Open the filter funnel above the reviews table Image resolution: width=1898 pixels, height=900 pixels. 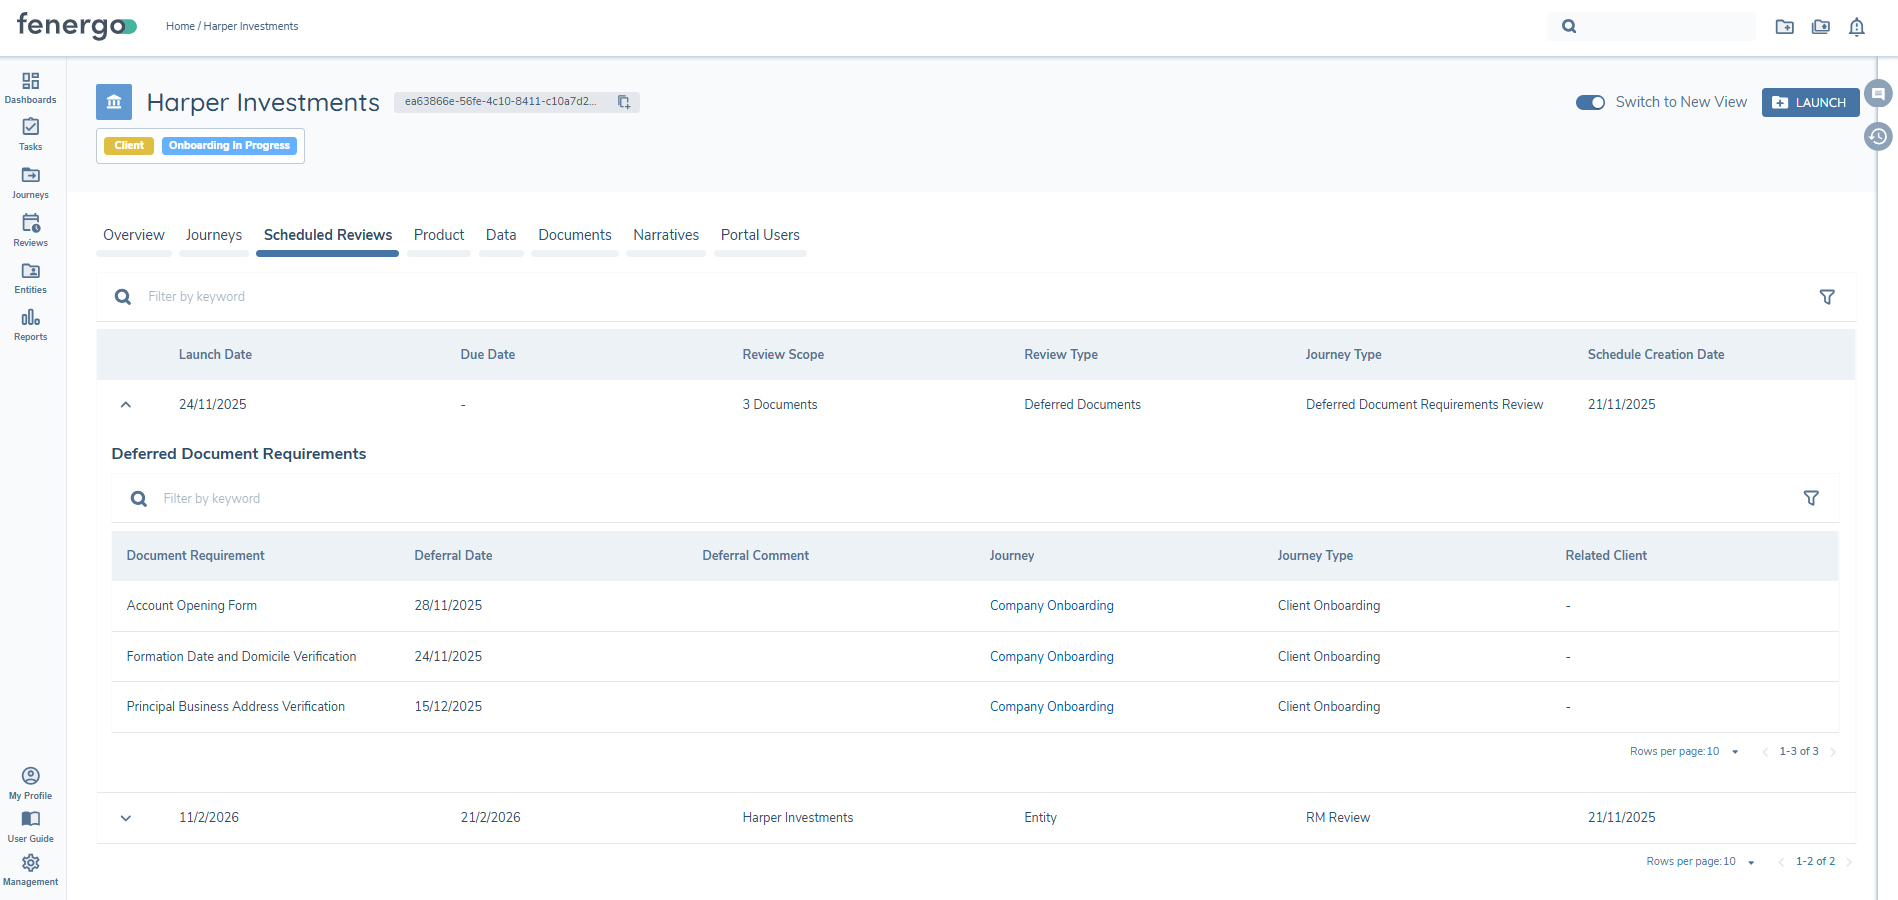pyautogui.click(x=1827, y=297)
